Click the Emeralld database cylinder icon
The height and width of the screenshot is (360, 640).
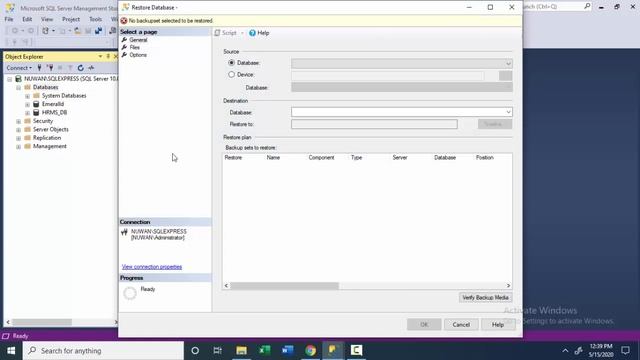(x=36, y=104)
